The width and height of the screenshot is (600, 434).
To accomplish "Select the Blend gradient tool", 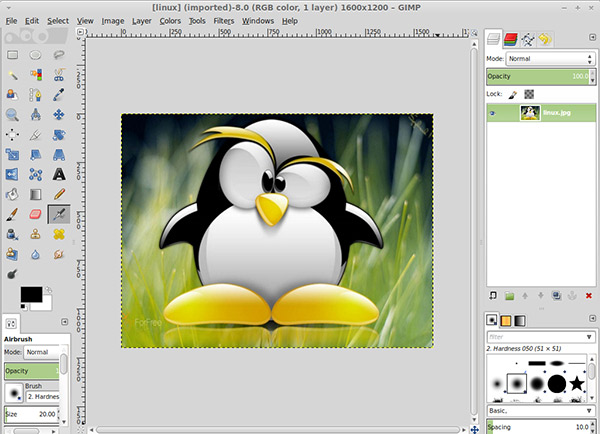I will coord(36,194).
